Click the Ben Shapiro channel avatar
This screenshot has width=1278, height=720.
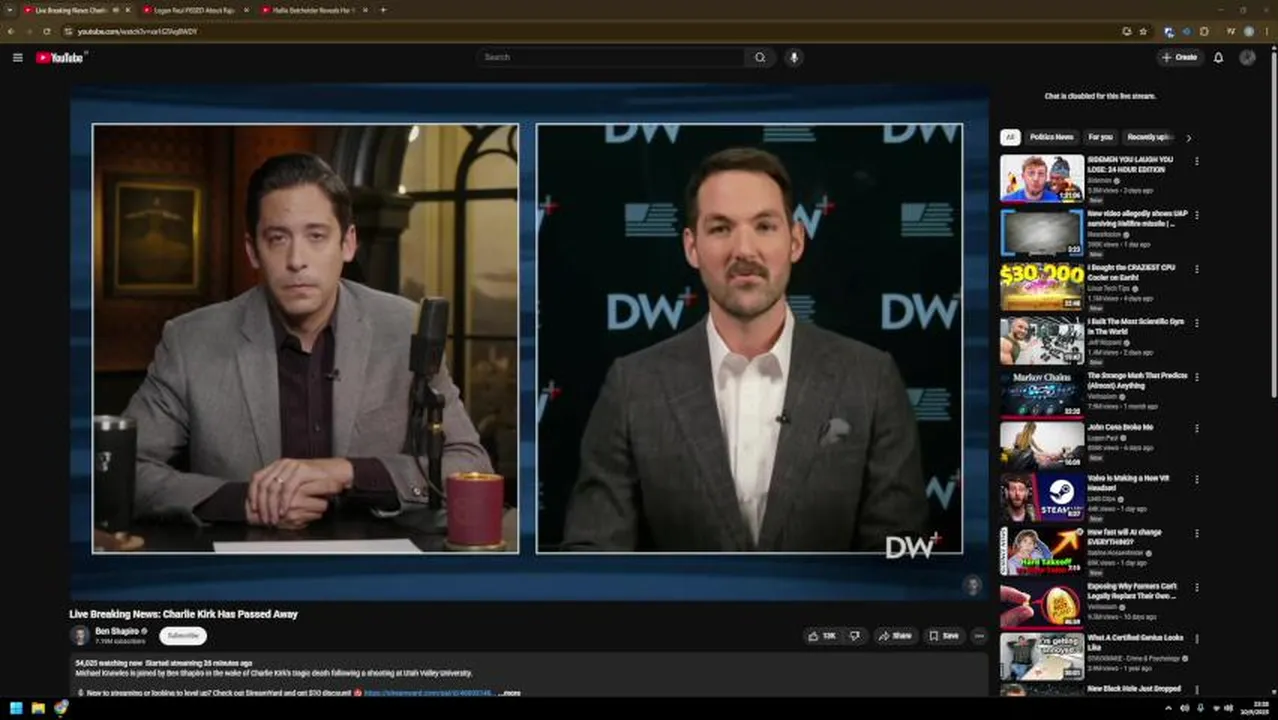79,635
